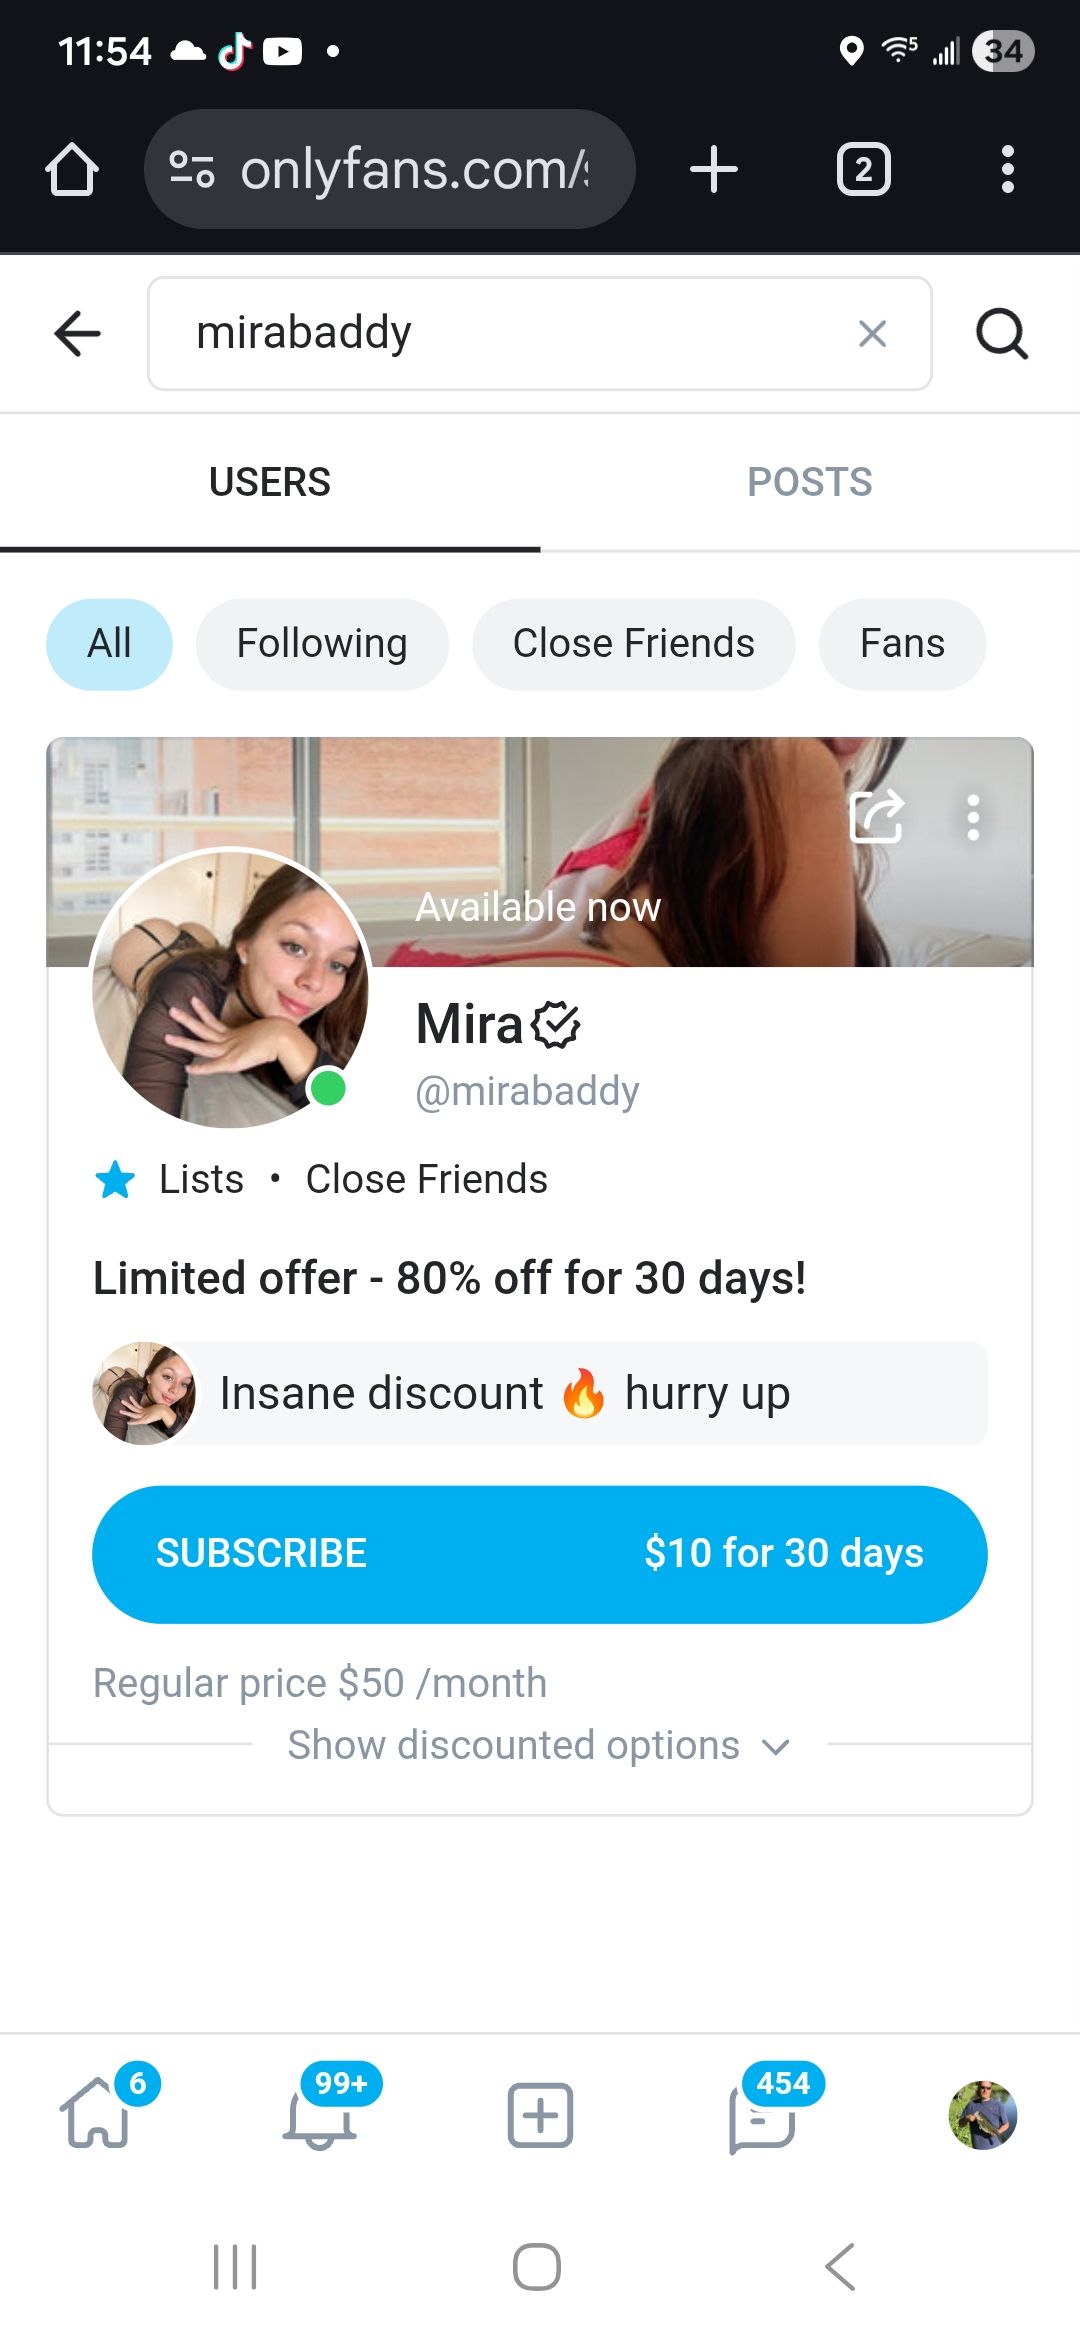This screenshot has height=2340, width=1080.
Task: Open more options on the profile card
Action: click(972, 818)
